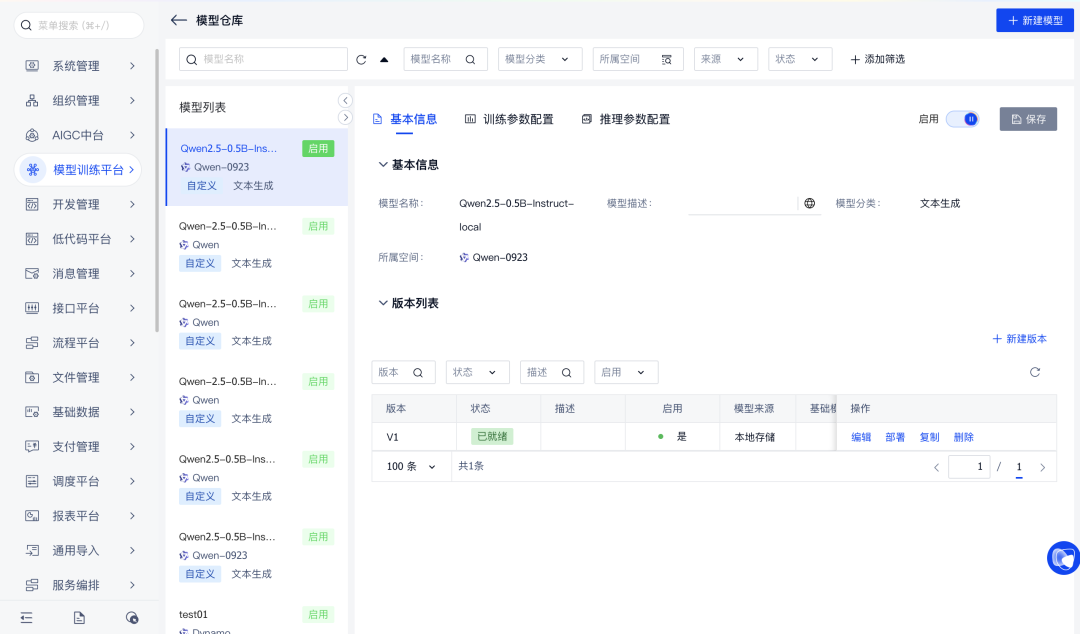Open the 通用导入 menu item
This screenshot has width=1080, height=634.
pos(80,551)
